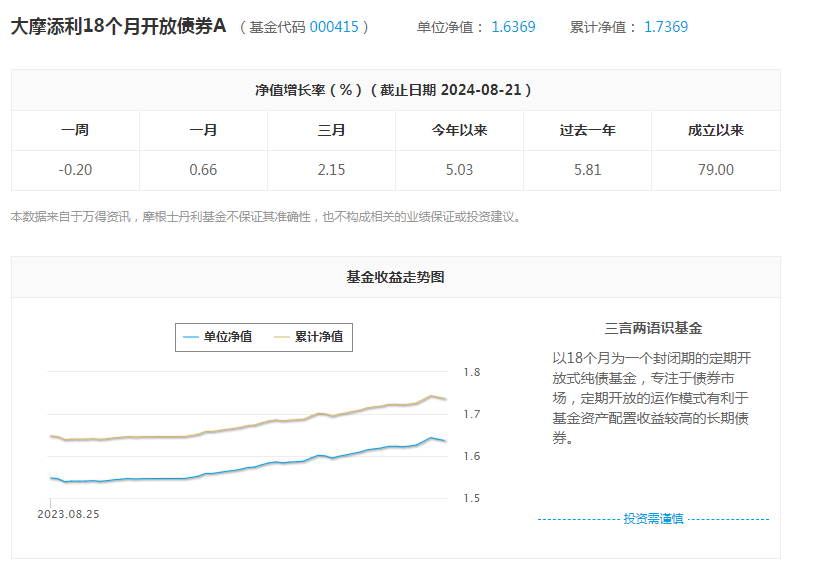Click the 过去一年 column header
The height and width of the screenshot is (563, 820).
pos(587,130)
